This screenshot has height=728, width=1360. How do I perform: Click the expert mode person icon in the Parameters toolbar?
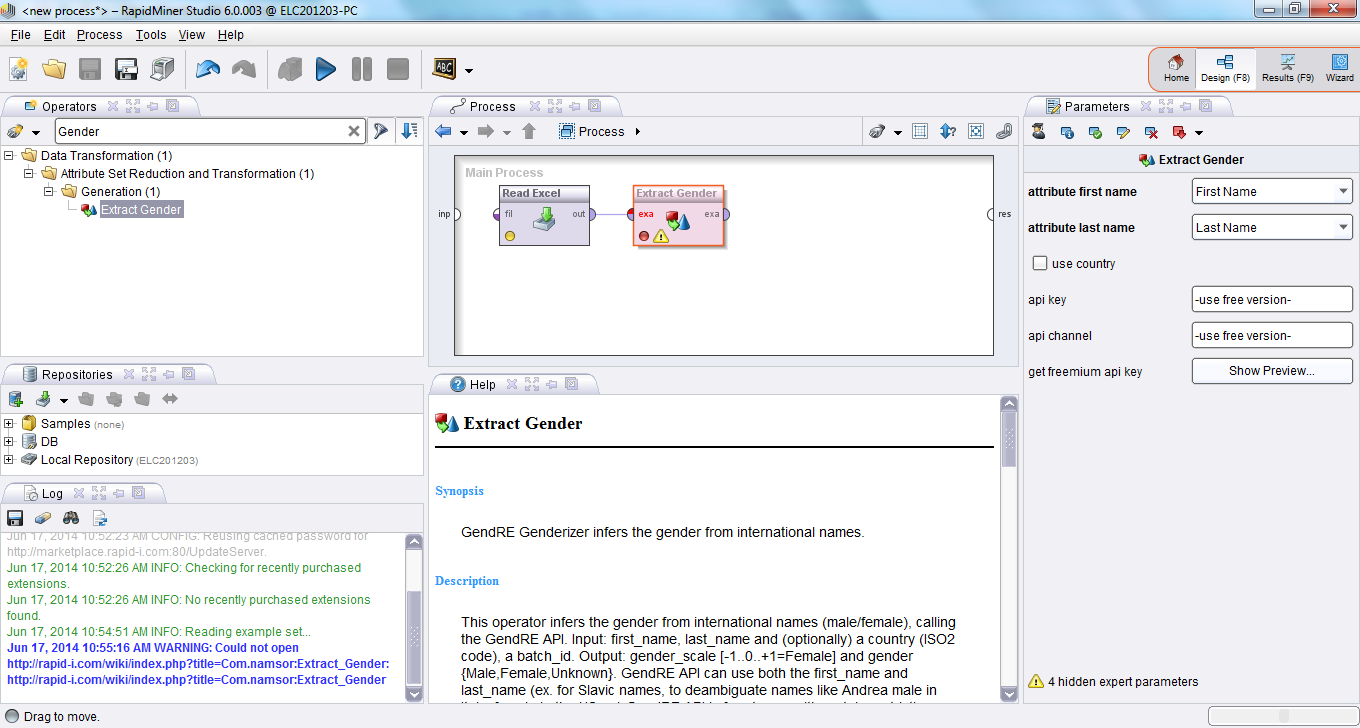[1039, 132]
